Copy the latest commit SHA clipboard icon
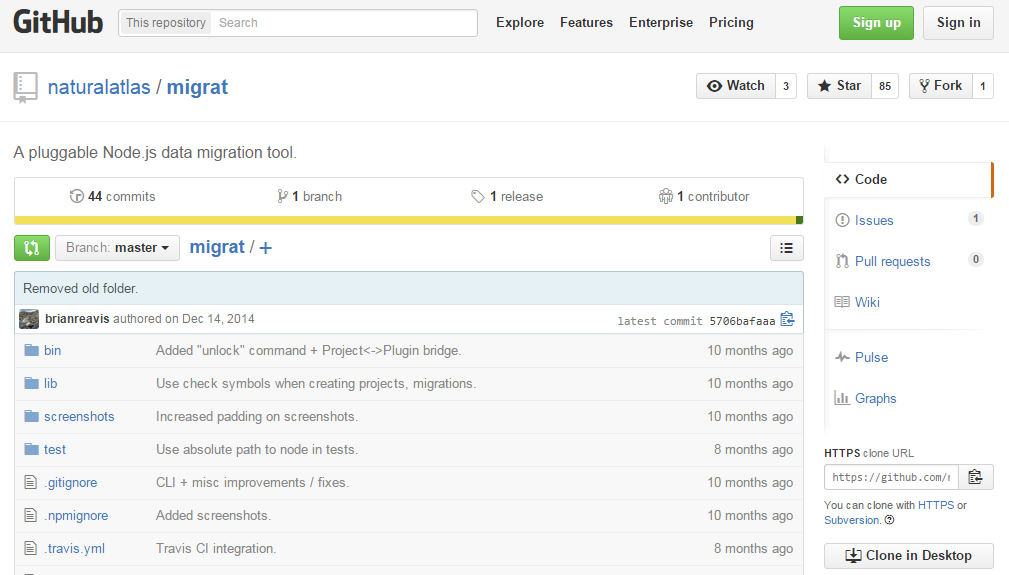The height and width of the screenshot is (575, 1009). click(787, 319)
